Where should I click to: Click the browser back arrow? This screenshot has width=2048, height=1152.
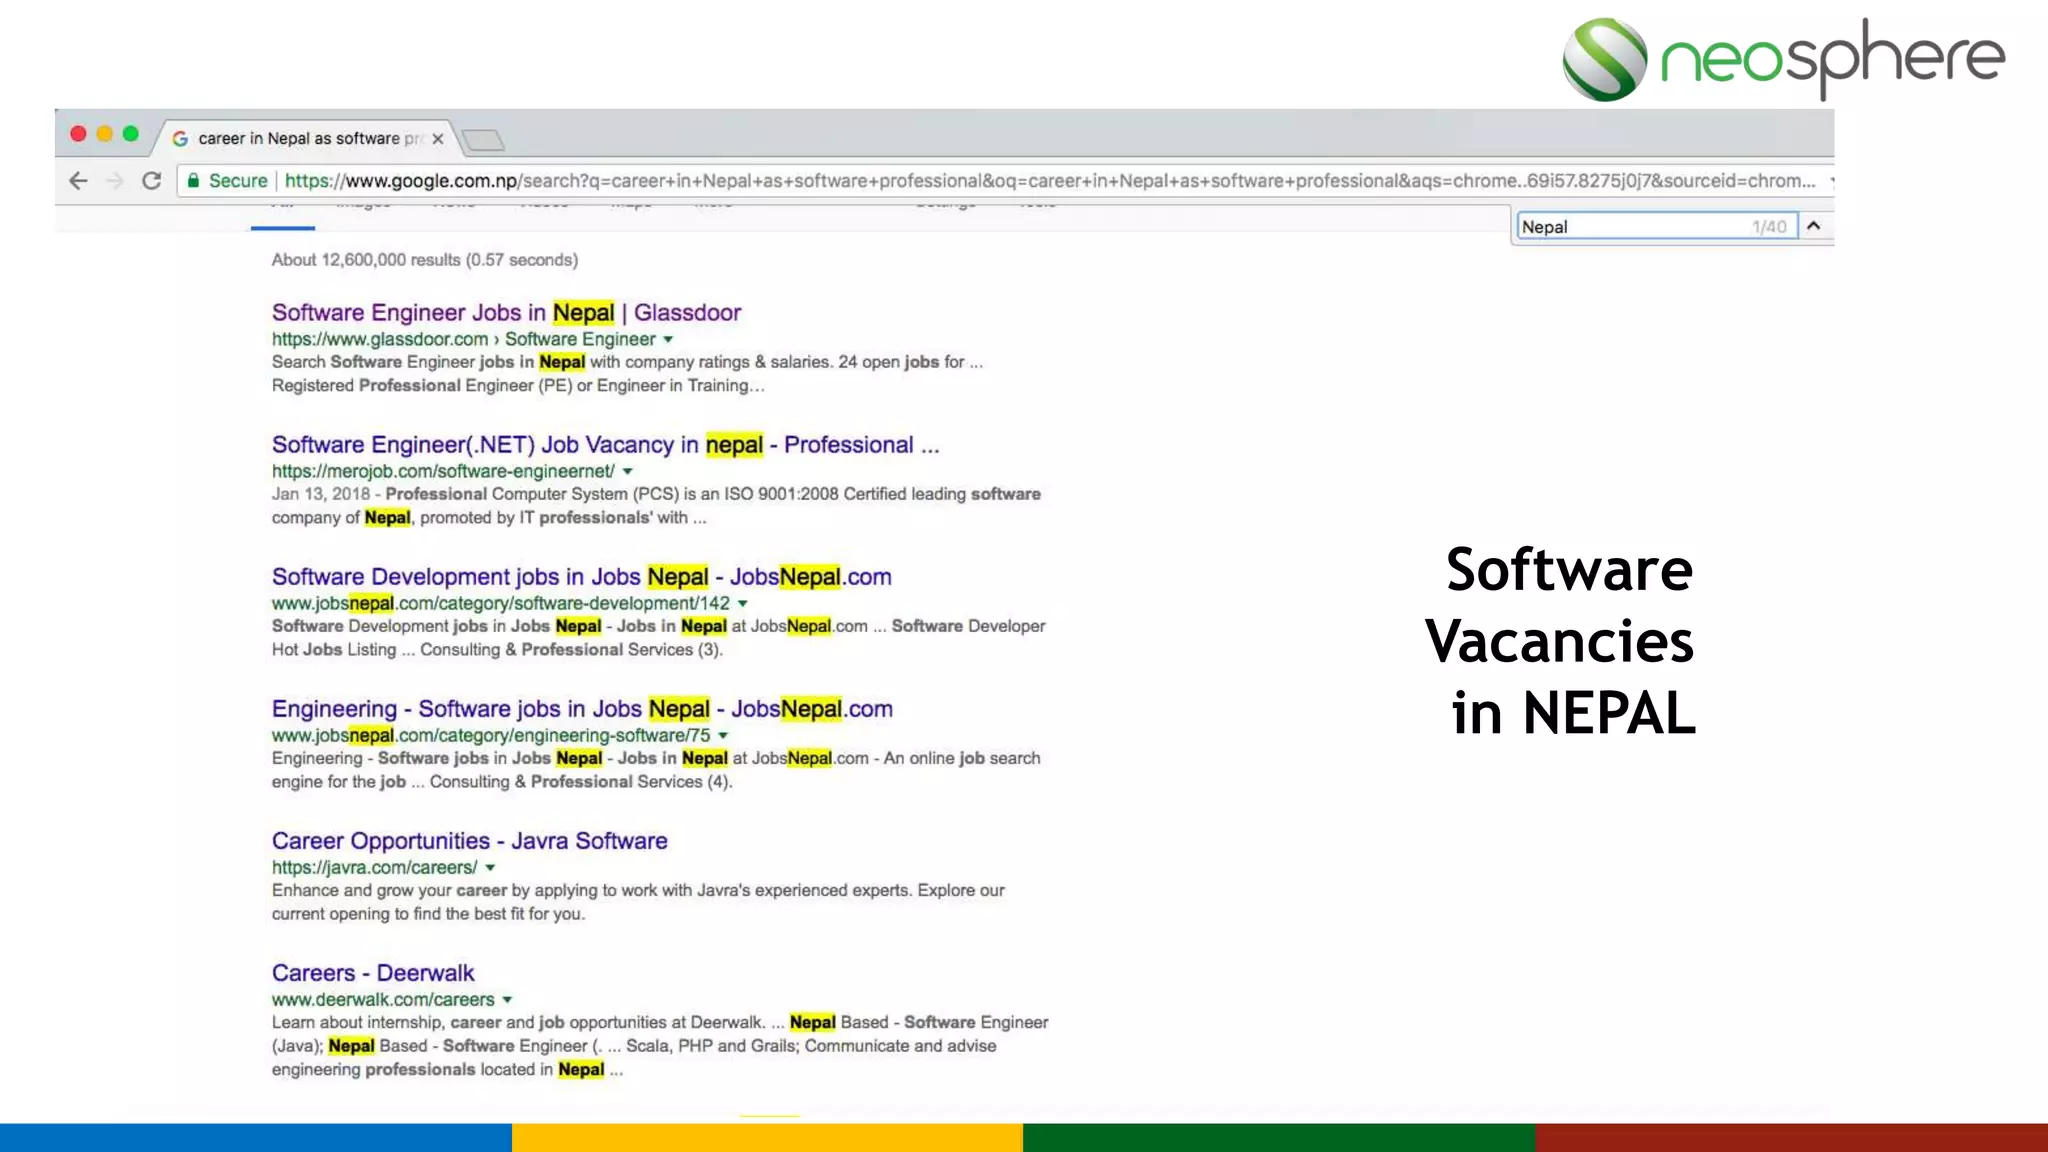78,181
